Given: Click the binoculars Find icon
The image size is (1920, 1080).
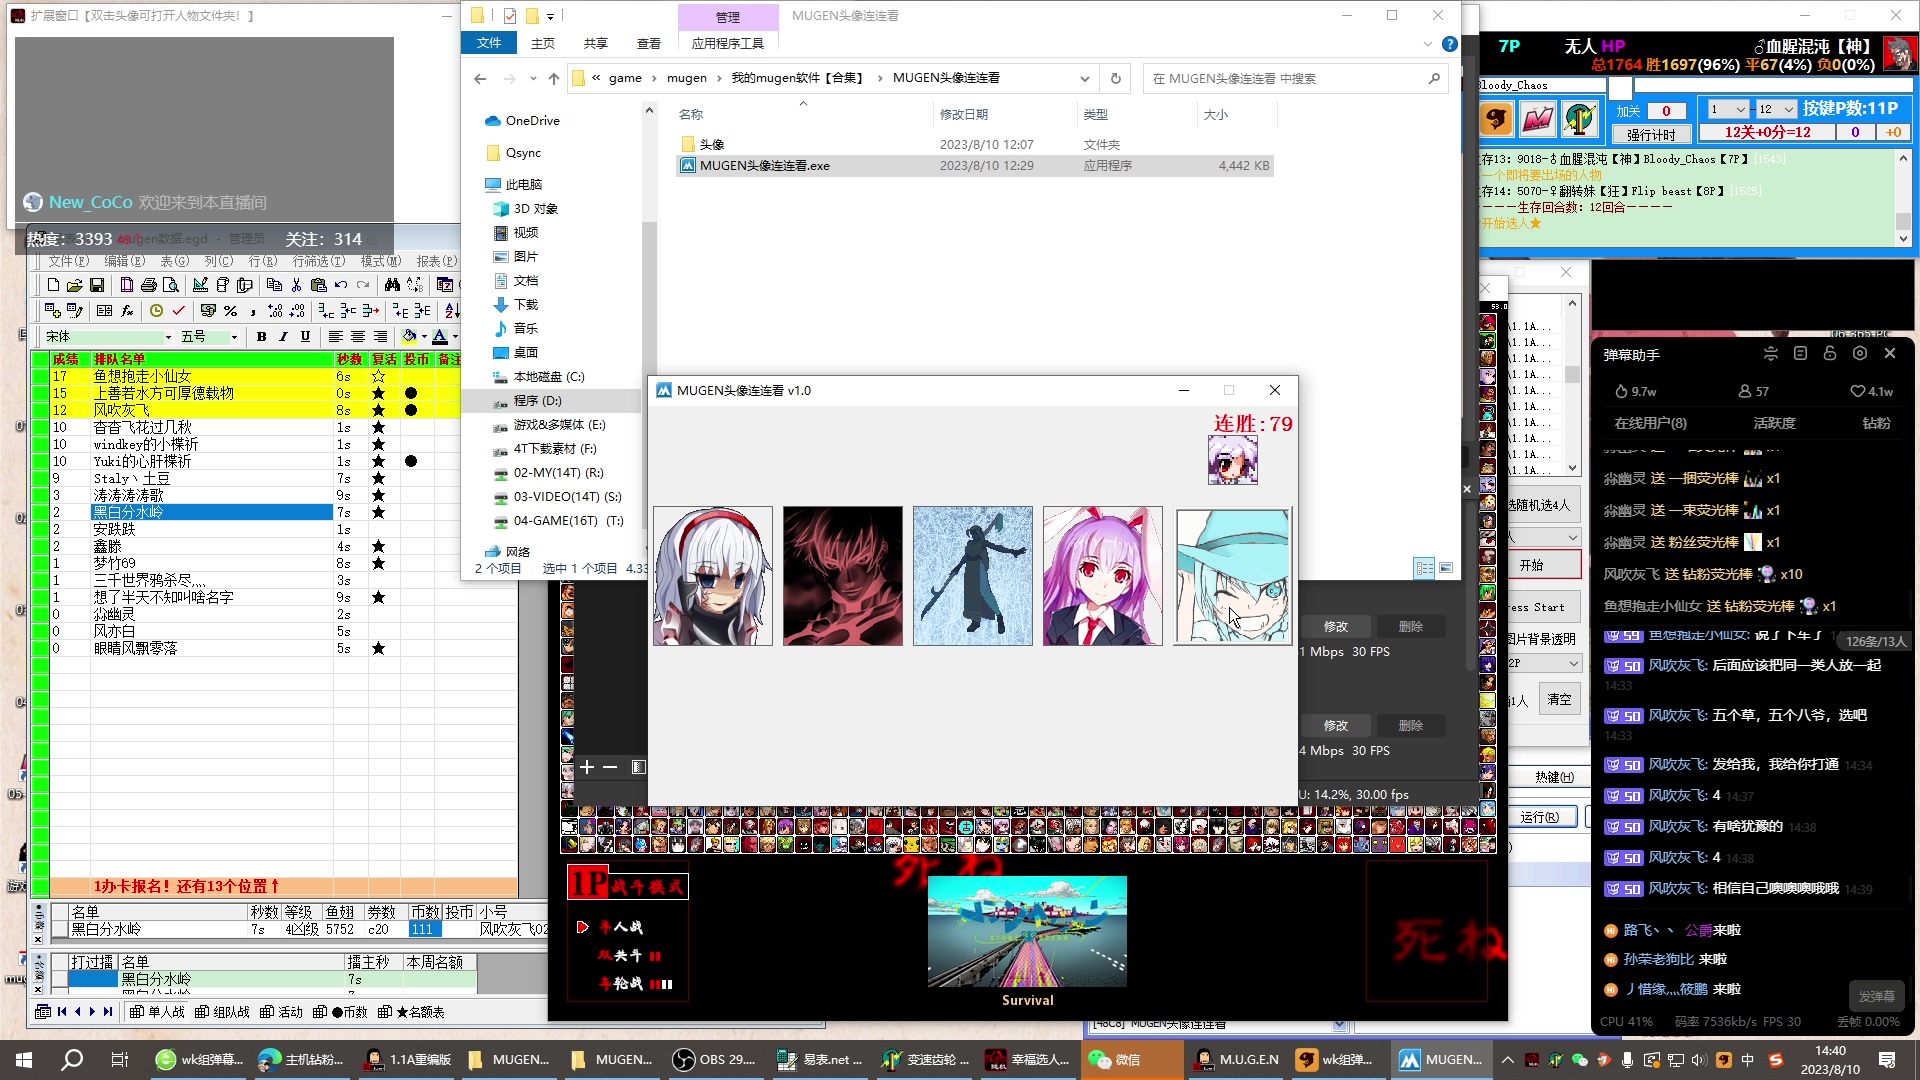Looking at the screenshot, I should 392,285.
